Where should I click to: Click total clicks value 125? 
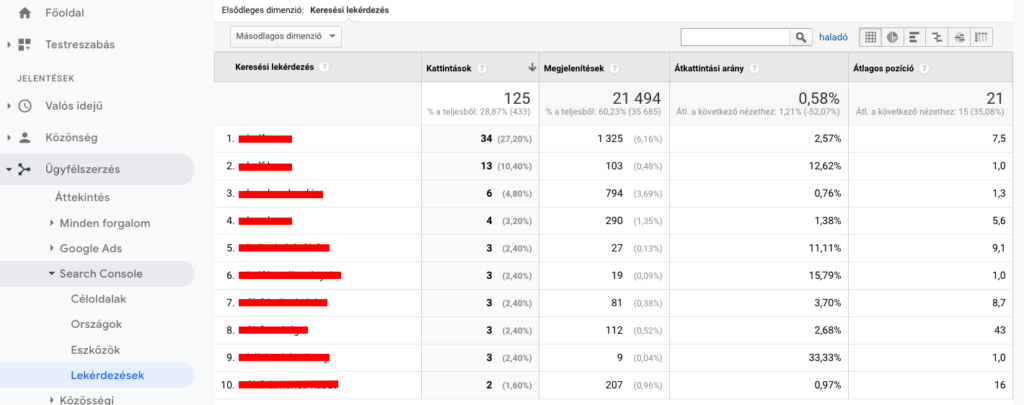point(517,99)
